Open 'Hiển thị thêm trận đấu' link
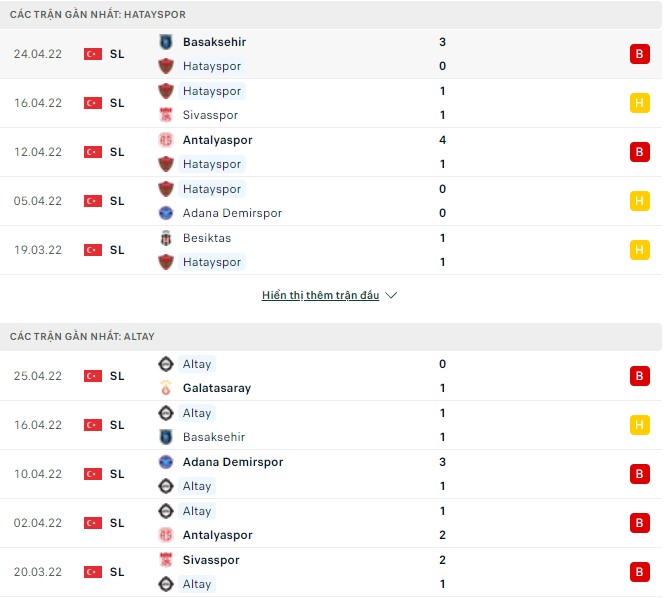 click(x=320, y=296)
